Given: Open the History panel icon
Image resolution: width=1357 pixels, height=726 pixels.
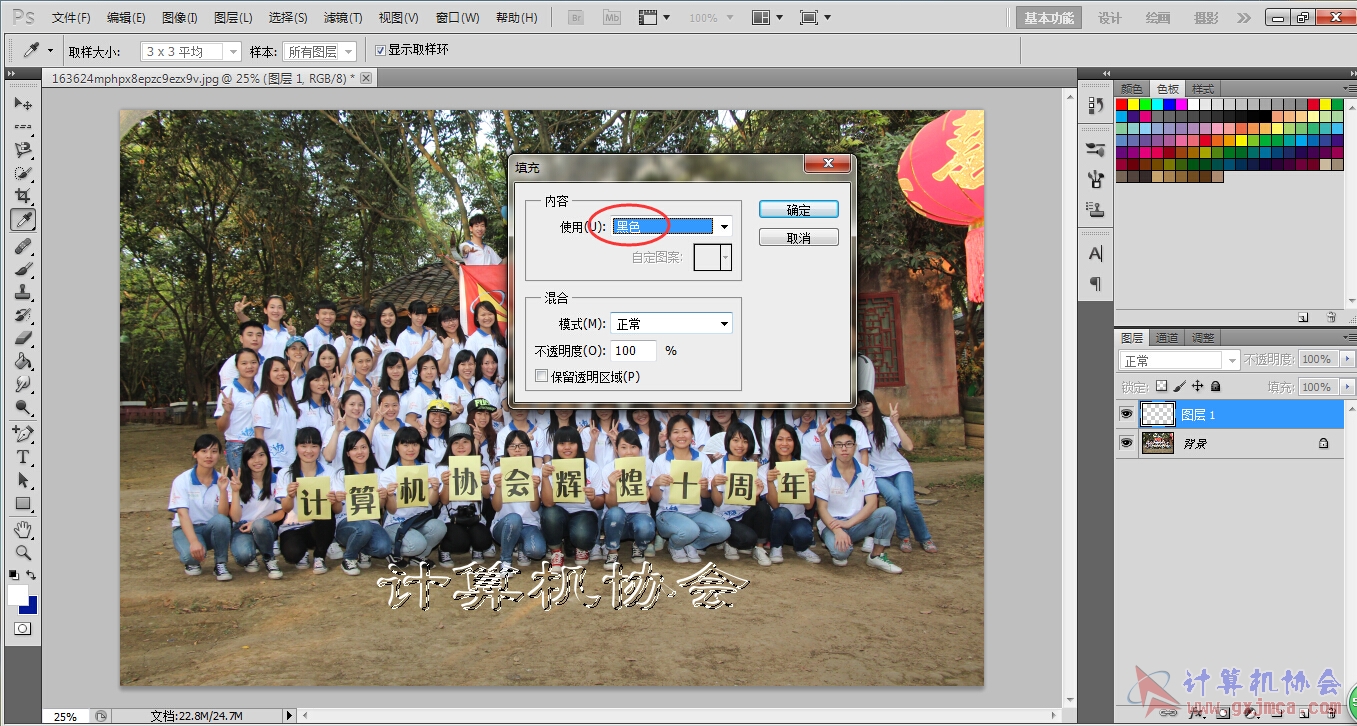Looking at the screenshot, I should (x=1095, y=105).
